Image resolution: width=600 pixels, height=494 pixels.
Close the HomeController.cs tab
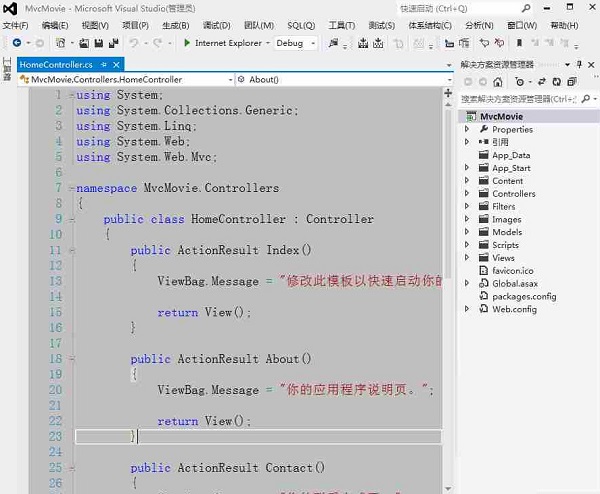pos(116,65)
